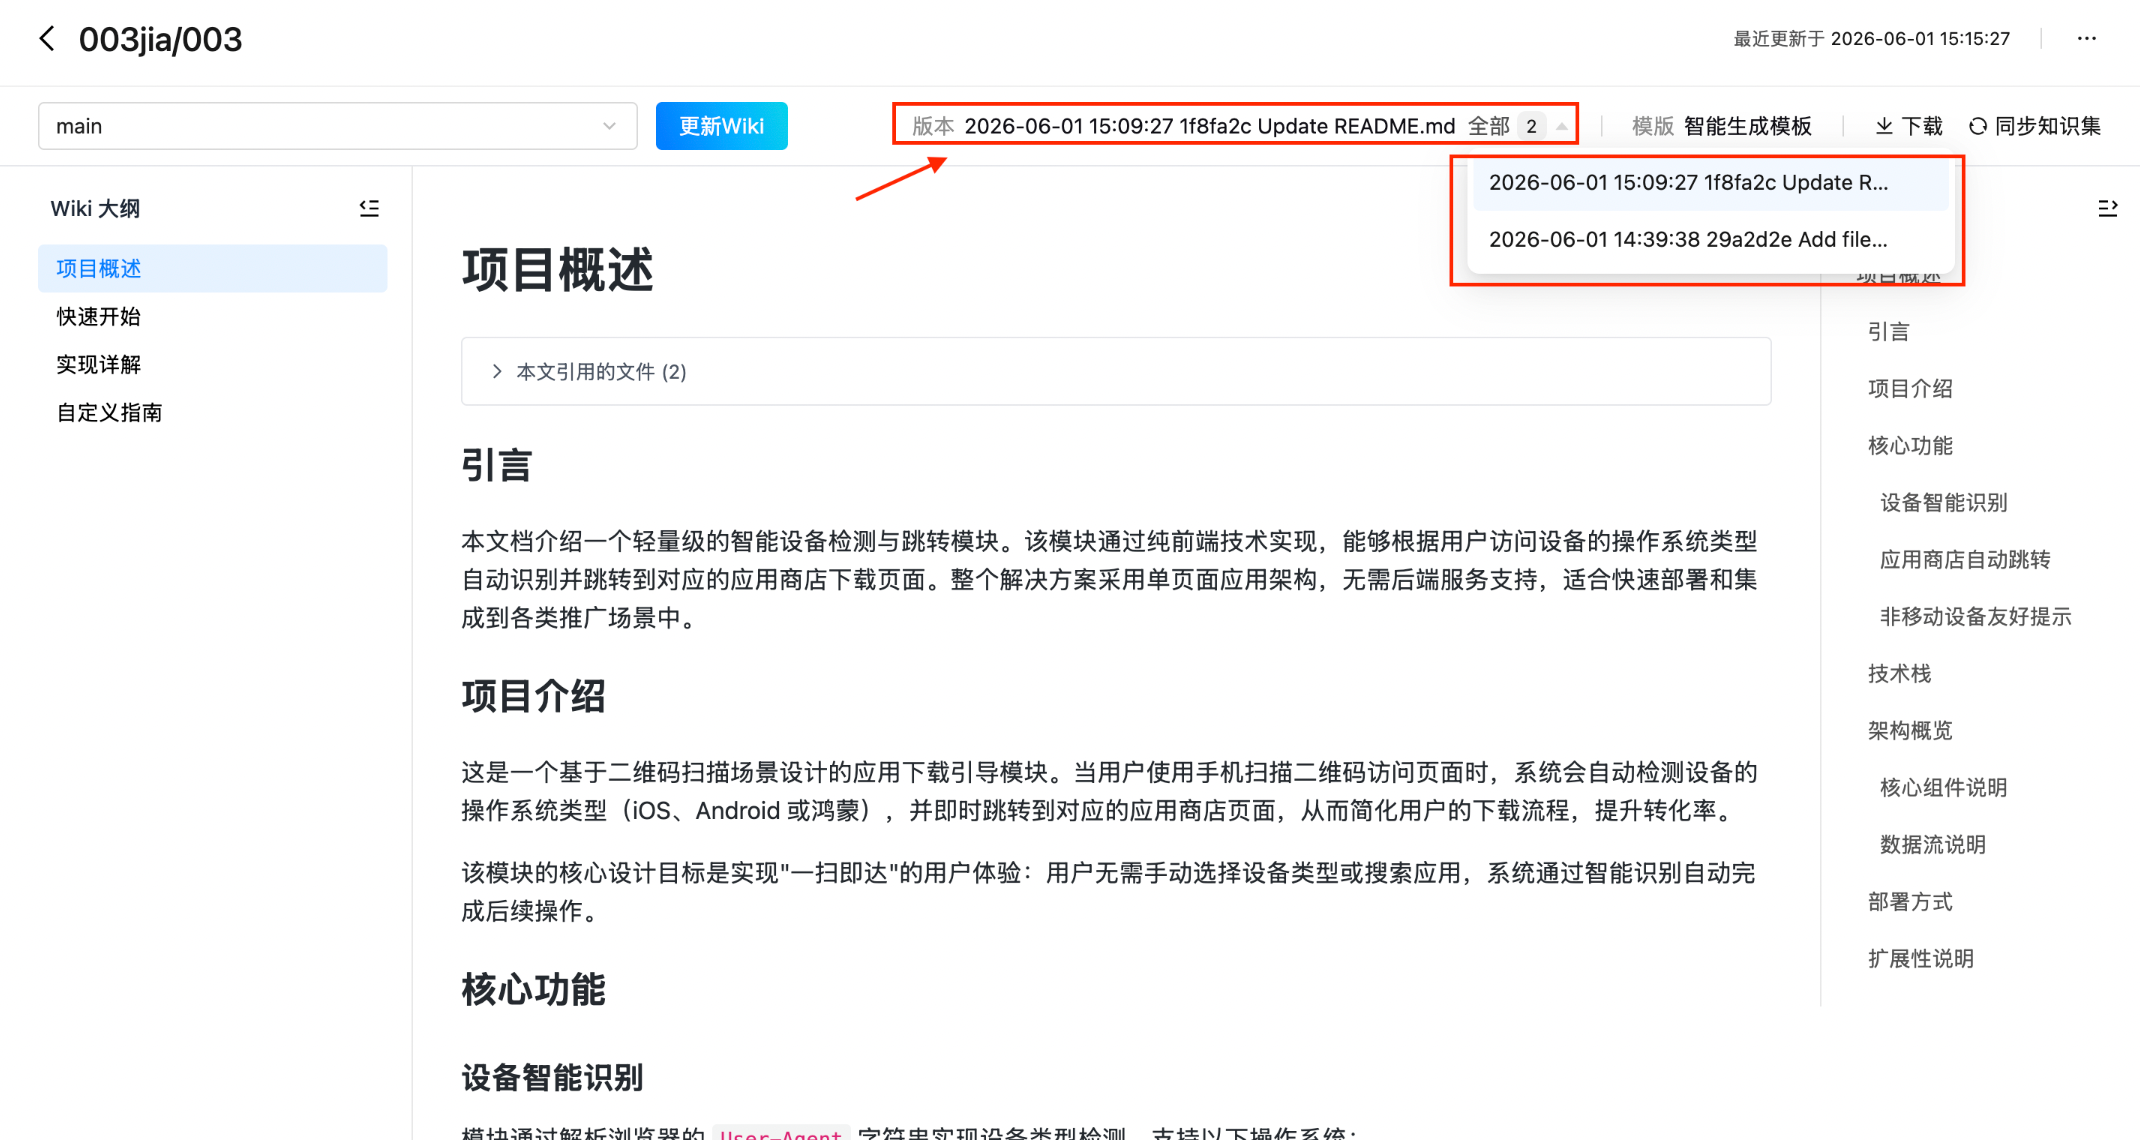Jump to 扩展性说明 in contents list
The width and height of the screenshot is (2140, 1140).
click(x=1921, y=959)
